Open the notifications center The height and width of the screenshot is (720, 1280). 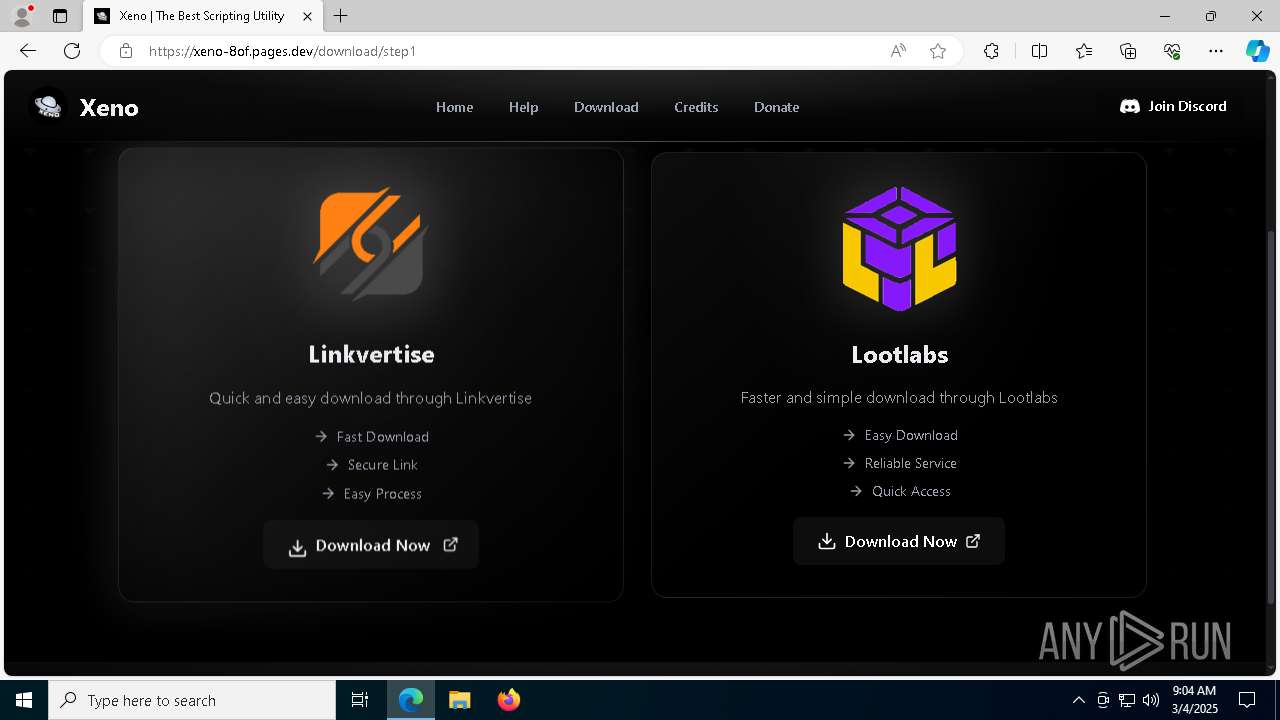tap(1247, 700)
